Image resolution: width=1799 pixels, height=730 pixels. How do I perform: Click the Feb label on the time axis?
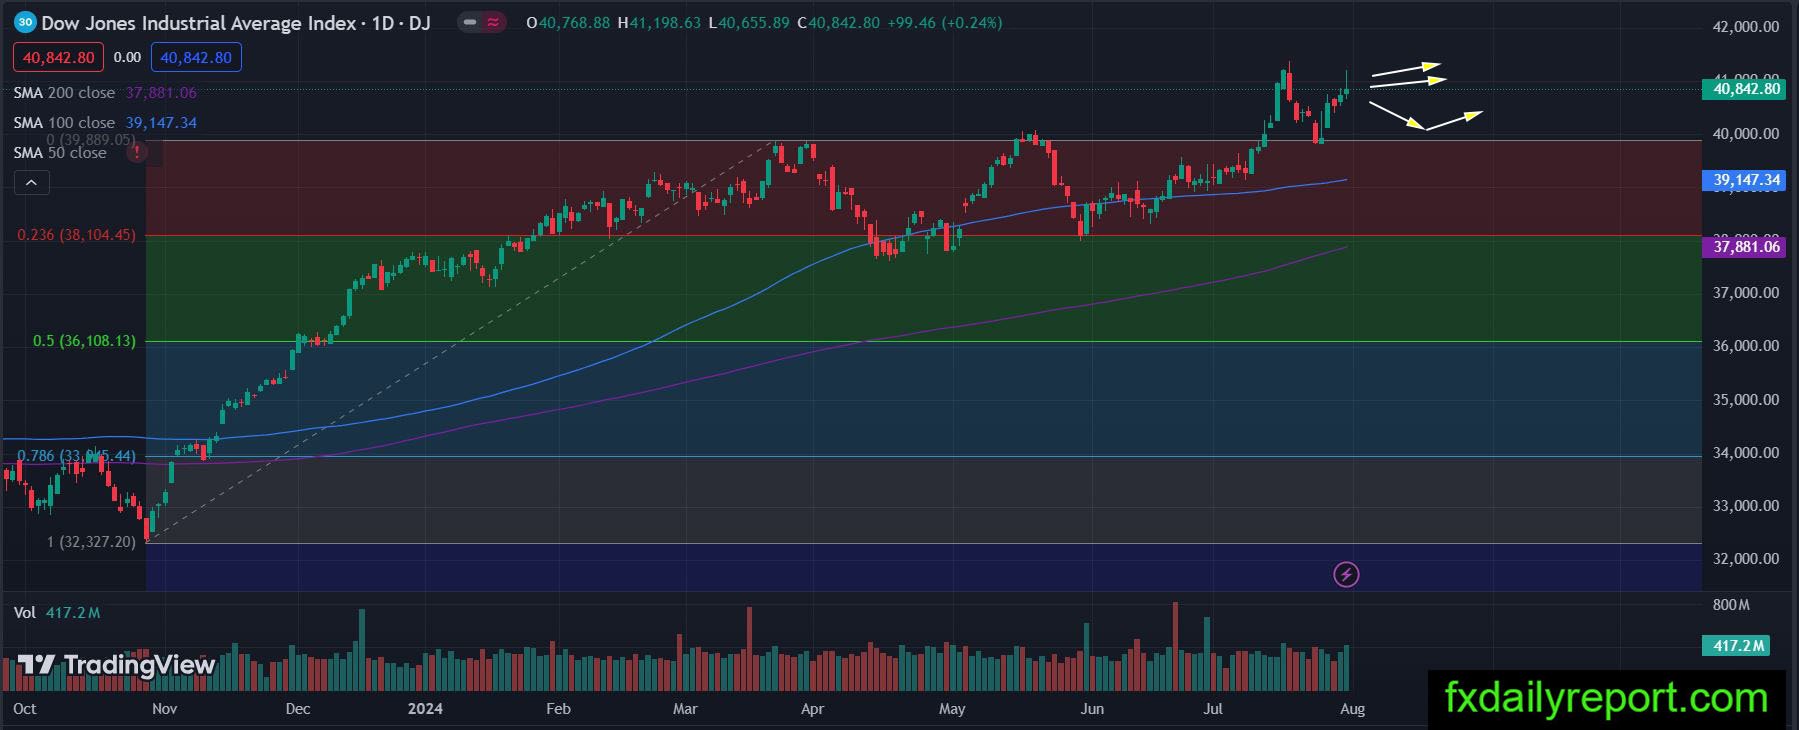coord(559,709)
